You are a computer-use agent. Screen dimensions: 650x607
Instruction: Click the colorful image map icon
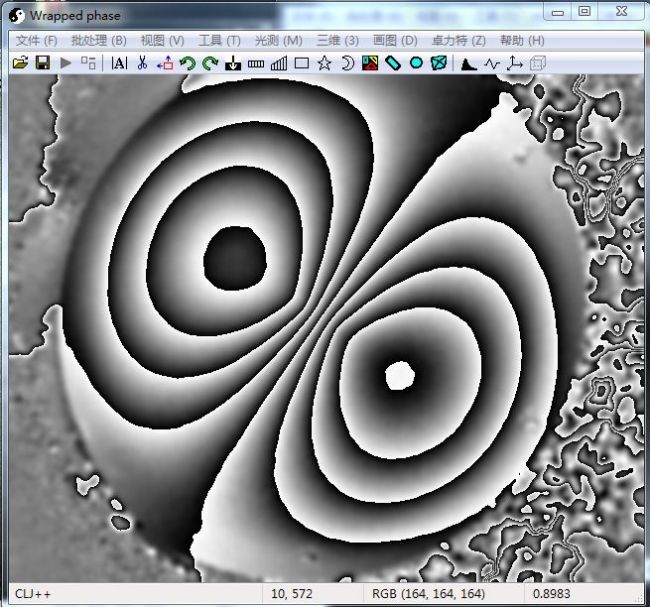(x=370, y=63)
